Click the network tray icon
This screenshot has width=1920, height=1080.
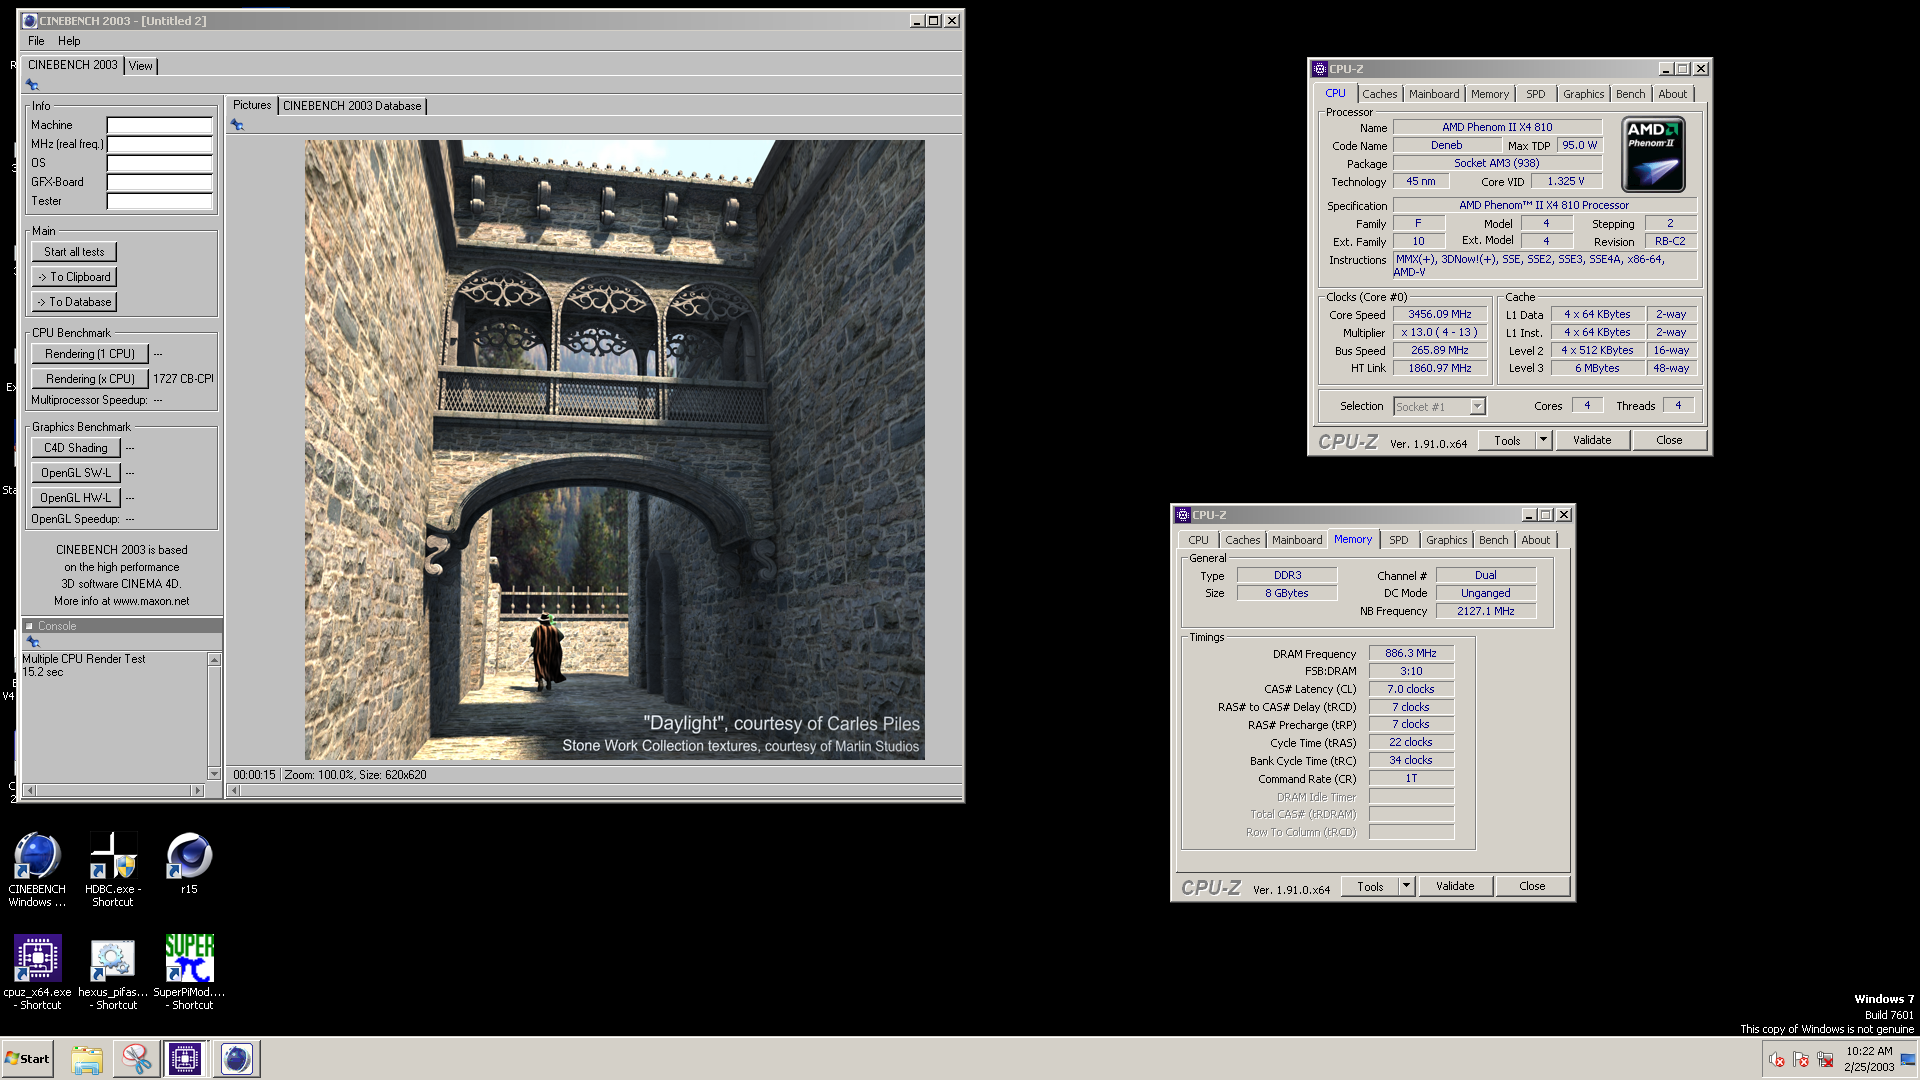1825,1060
